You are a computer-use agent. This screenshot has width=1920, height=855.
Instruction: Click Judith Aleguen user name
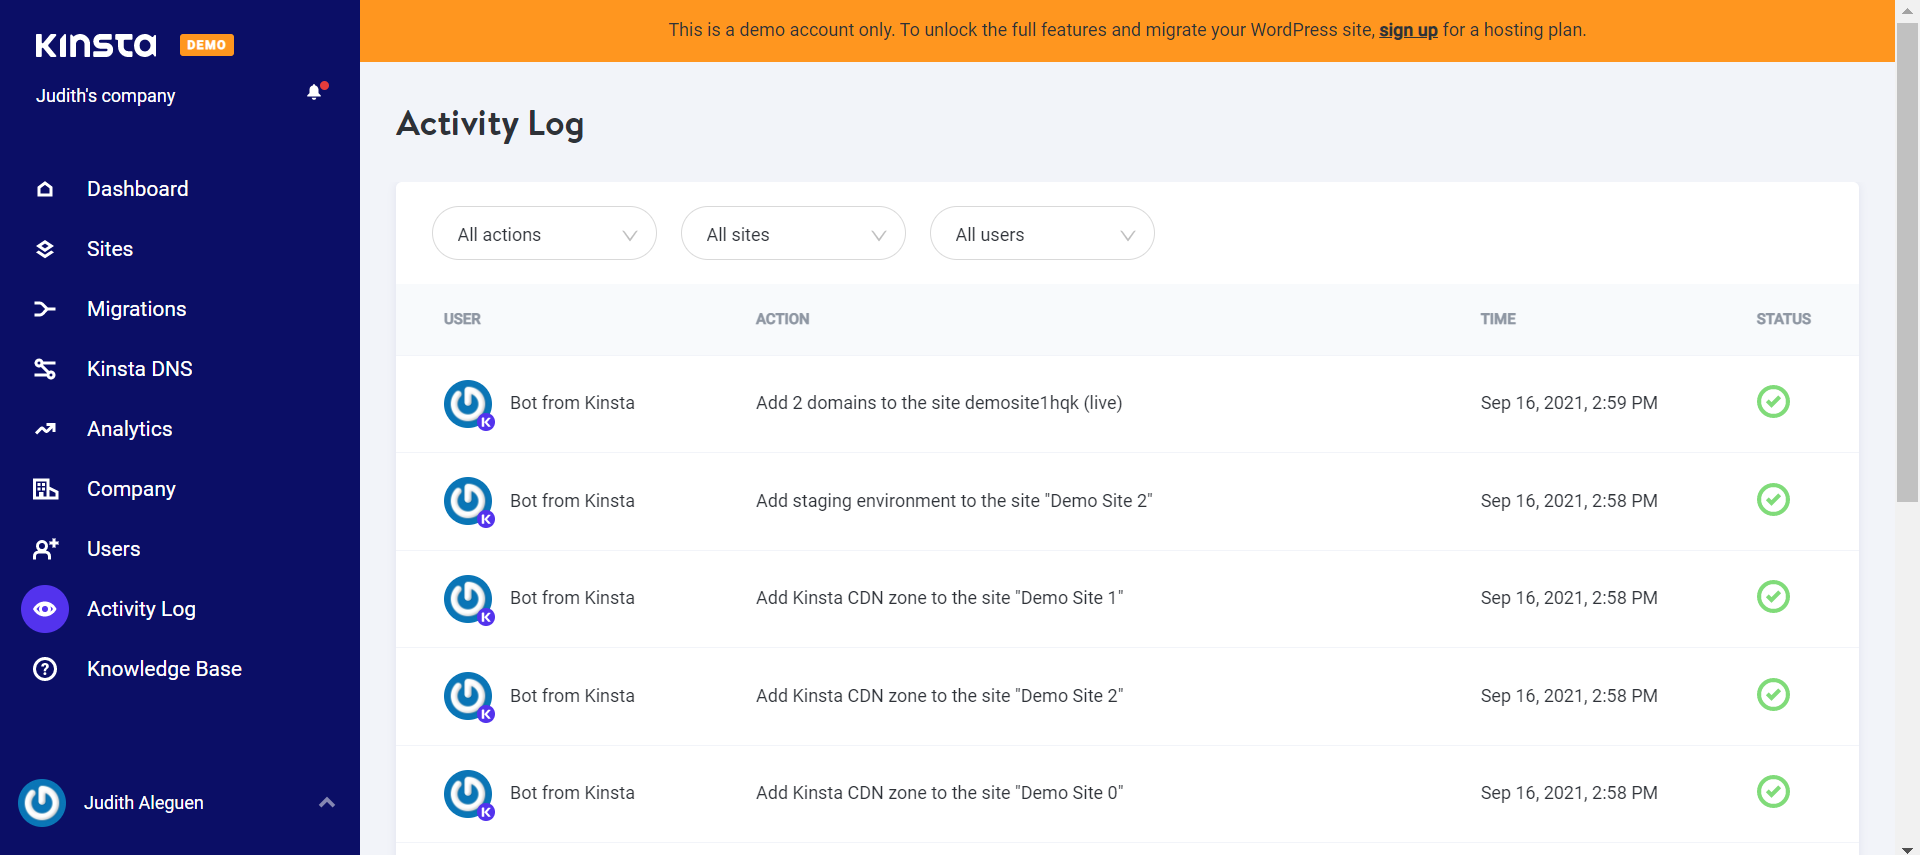point(144,803)
